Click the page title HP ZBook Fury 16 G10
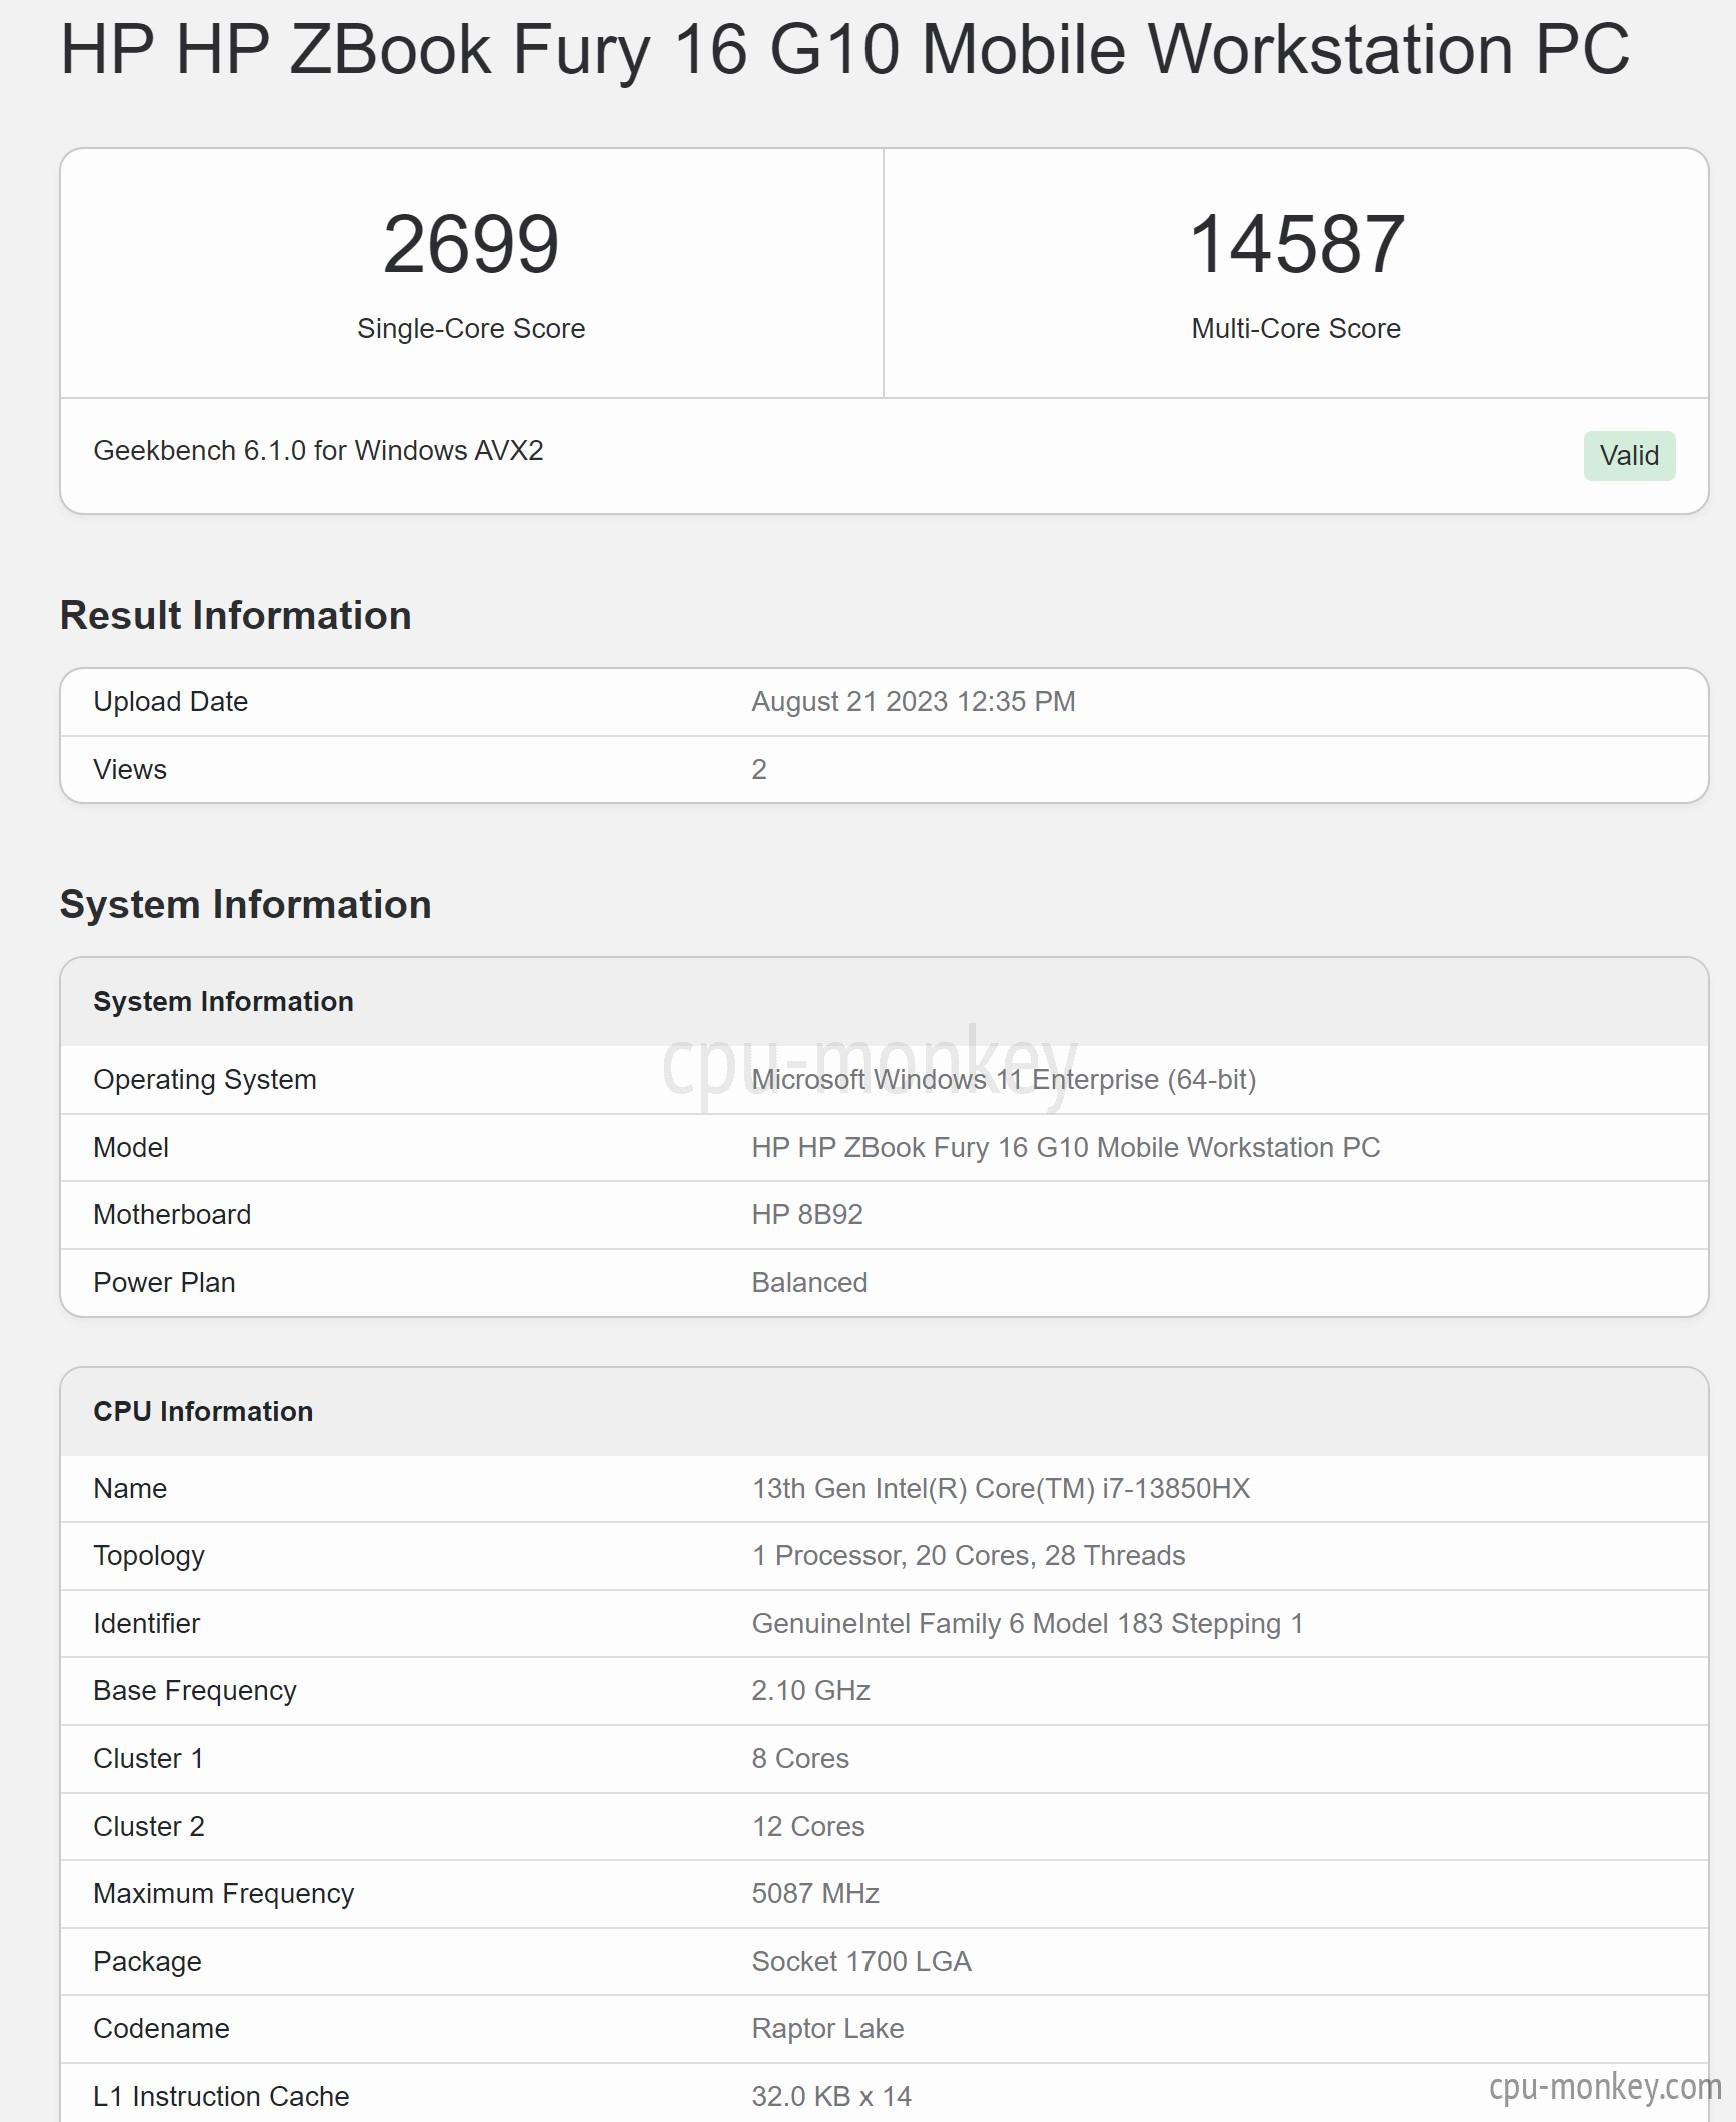 pyautogui.click(x=845, y=49)
